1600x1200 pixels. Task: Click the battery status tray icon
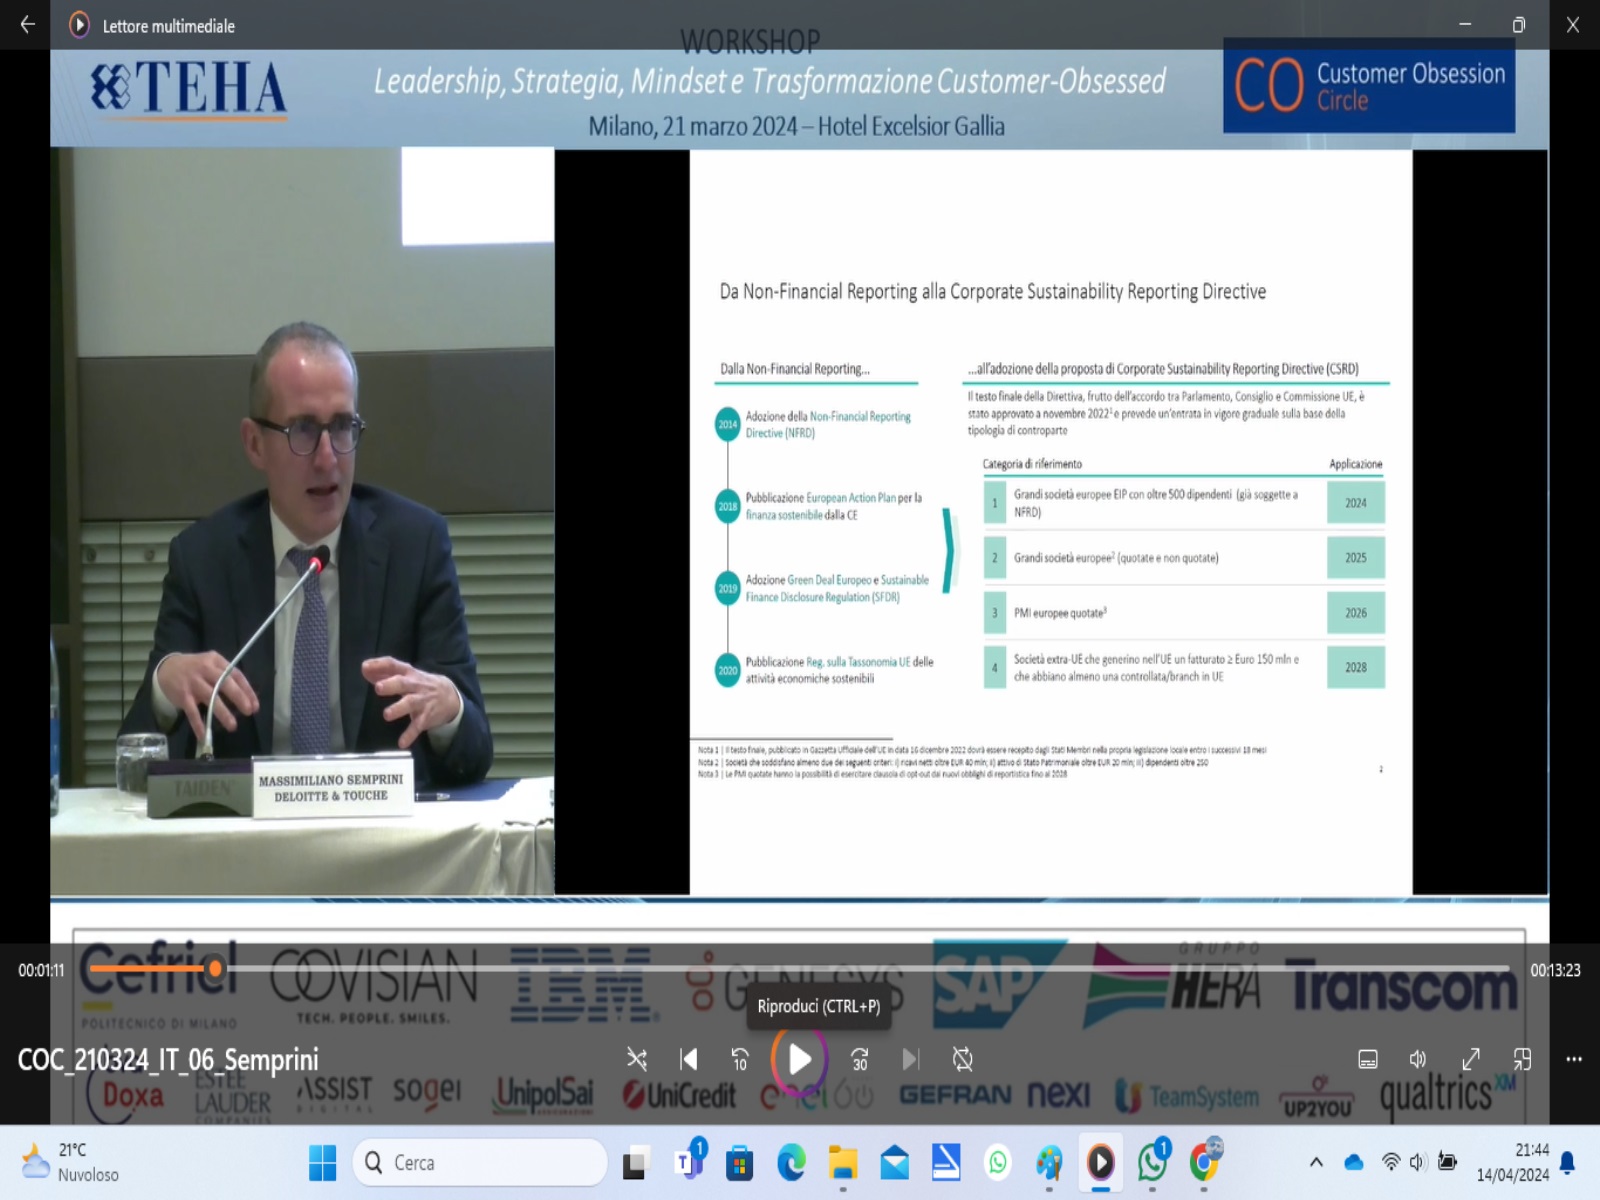click(x=1447, y=1162)
